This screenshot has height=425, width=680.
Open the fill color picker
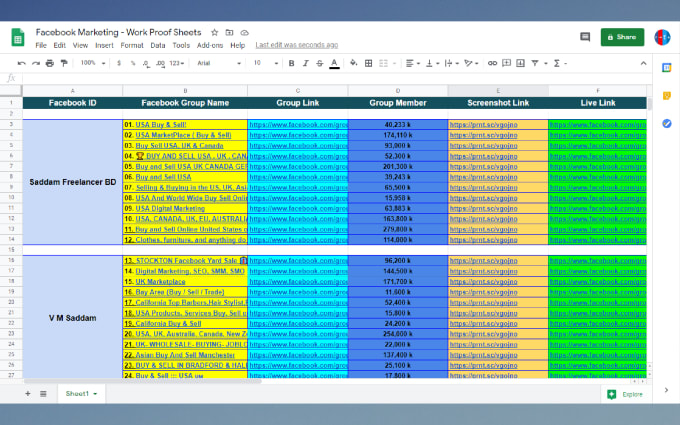point(354,63)
